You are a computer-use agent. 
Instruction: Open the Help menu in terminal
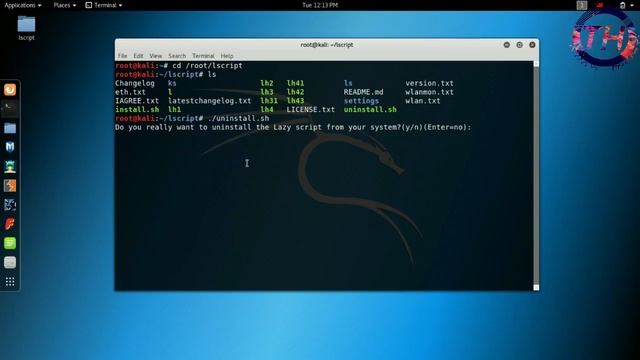227,56
